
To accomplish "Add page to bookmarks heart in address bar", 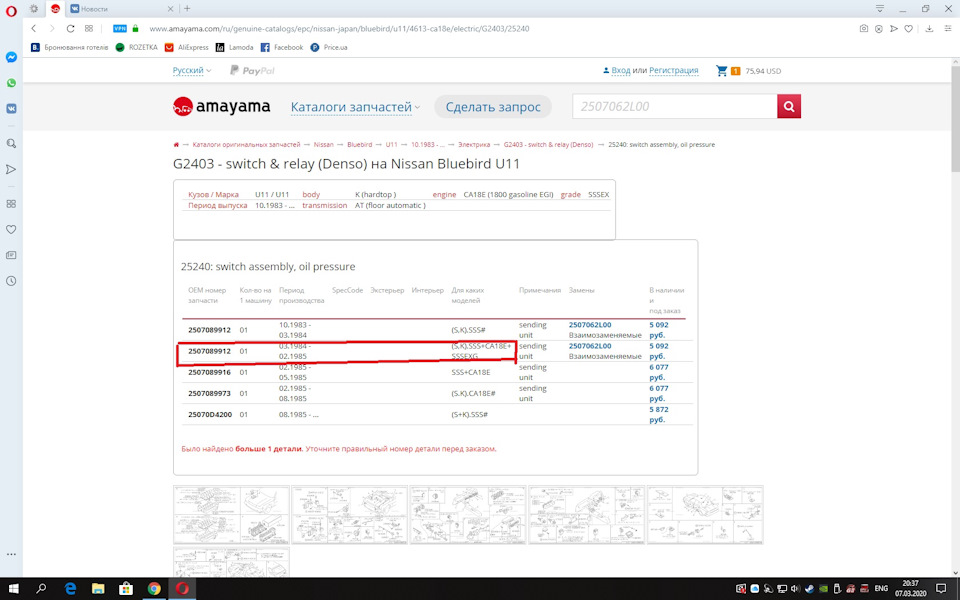I will pyautogui.click(x=909, y=28).
